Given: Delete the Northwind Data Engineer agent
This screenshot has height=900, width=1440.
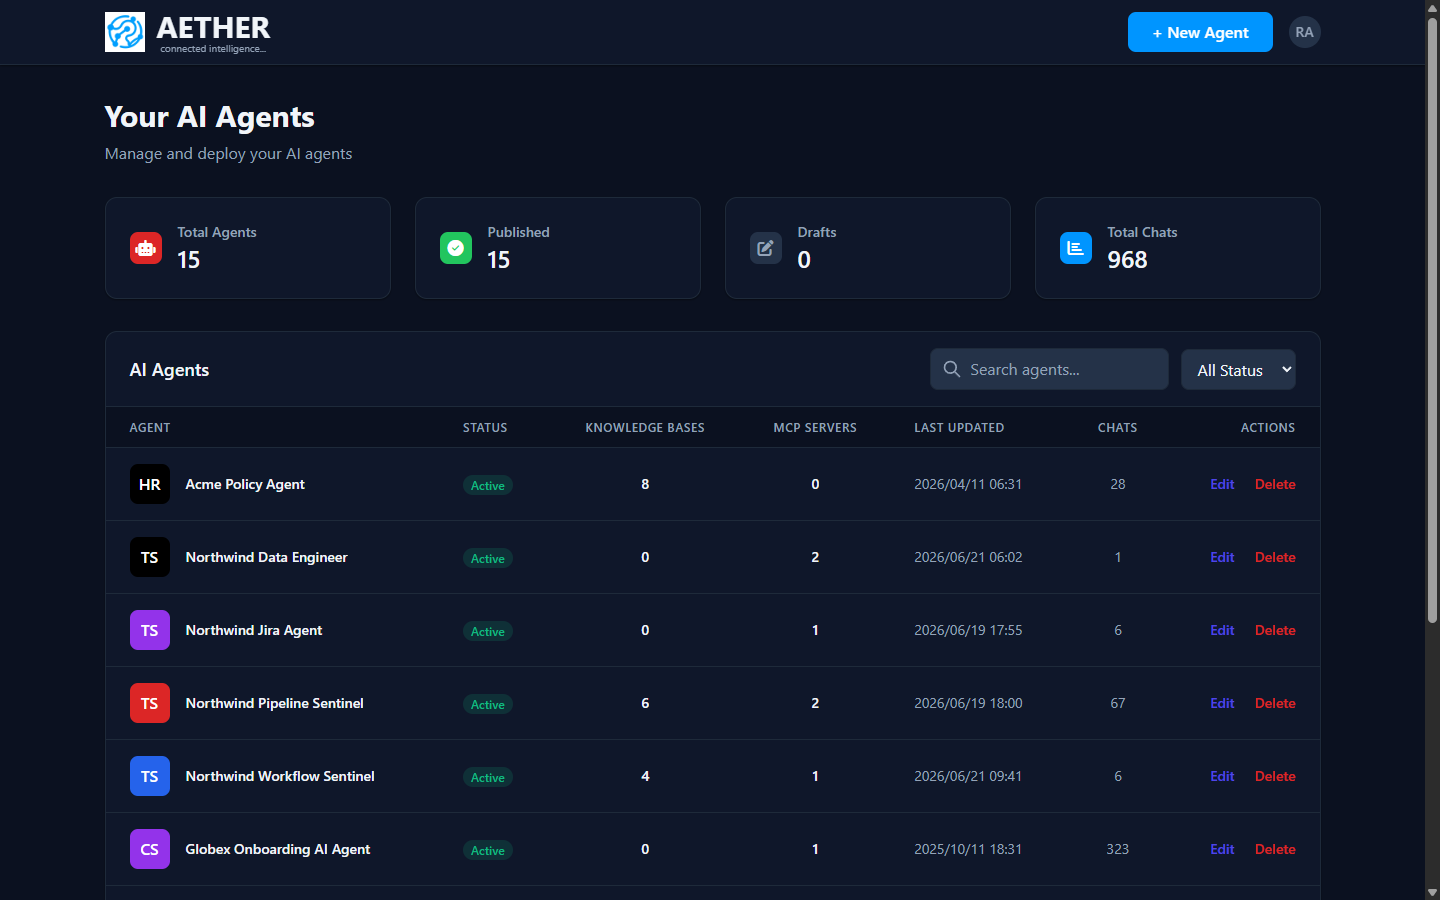Looking at the screenshot, I should pos(1275,557).
